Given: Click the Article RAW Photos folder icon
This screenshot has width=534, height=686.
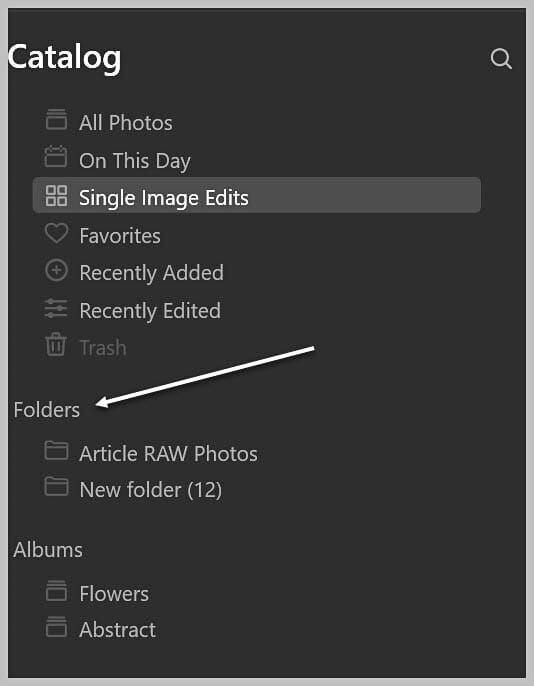Looking at the screenshot, I should [x=56, y=451].
